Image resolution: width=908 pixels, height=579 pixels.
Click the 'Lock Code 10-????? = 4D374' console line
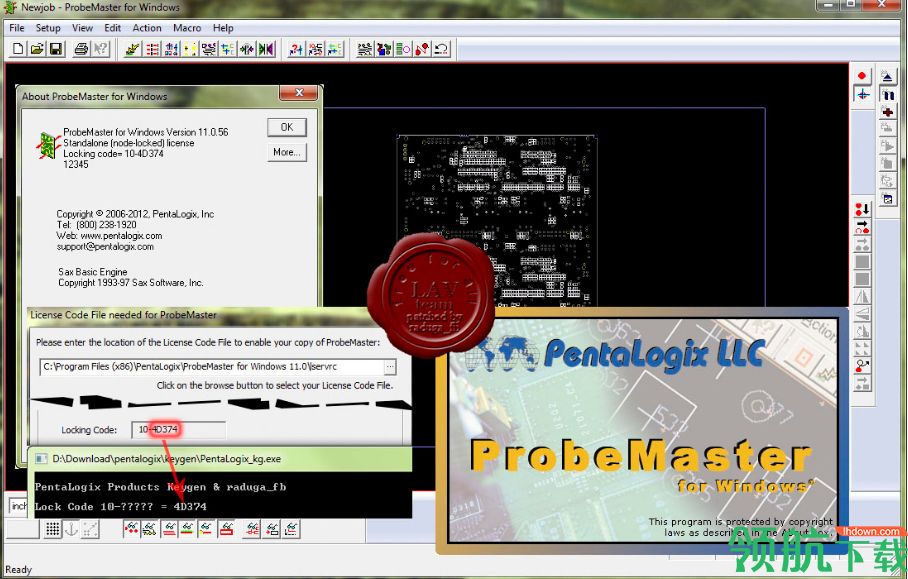pos(120,507)
